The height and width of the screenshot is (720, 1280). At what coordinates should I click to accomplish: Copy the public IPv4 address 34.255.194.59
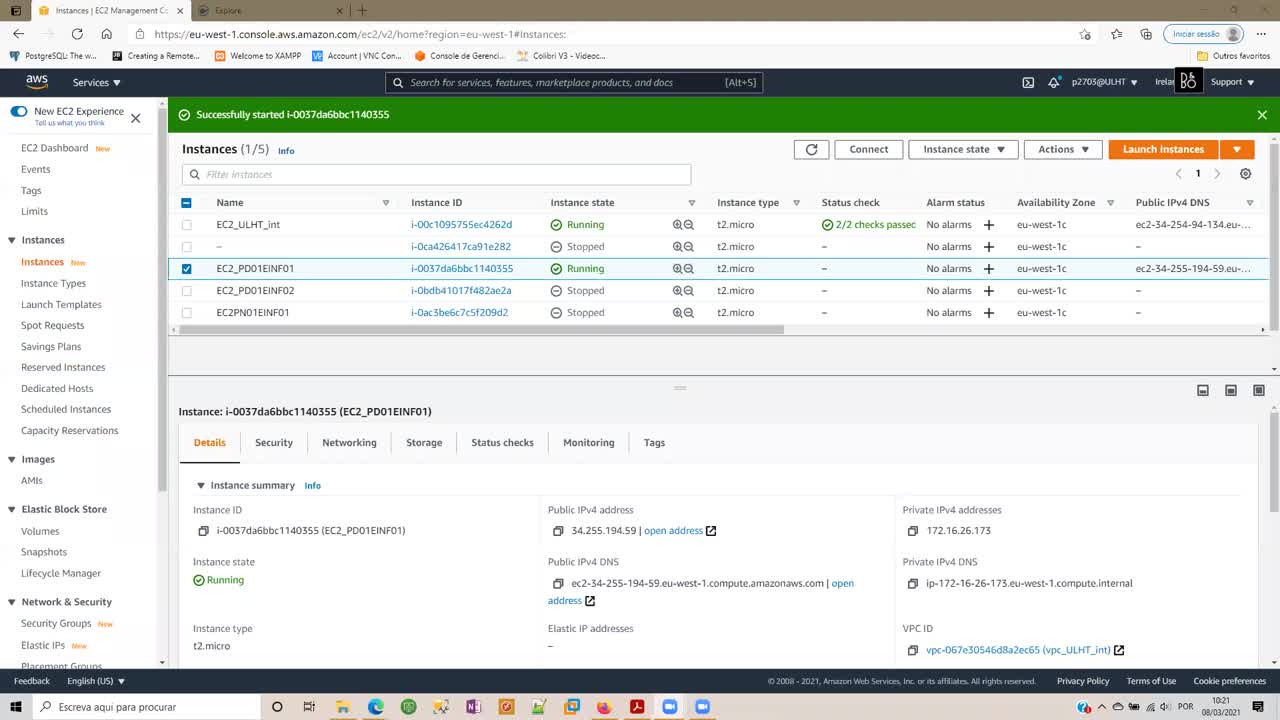tap(558, 531)
